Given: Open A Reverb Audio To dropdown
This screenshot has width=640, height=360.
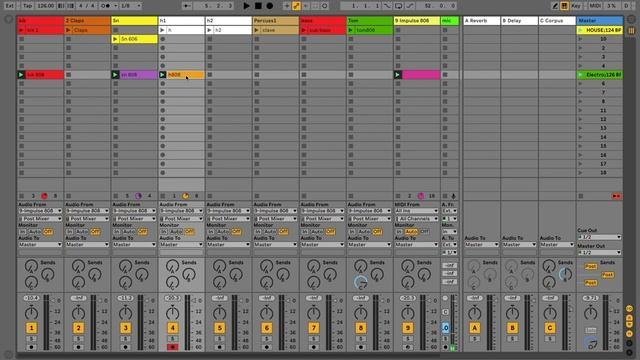Looking at the screenshot, I should click(482, 244).
